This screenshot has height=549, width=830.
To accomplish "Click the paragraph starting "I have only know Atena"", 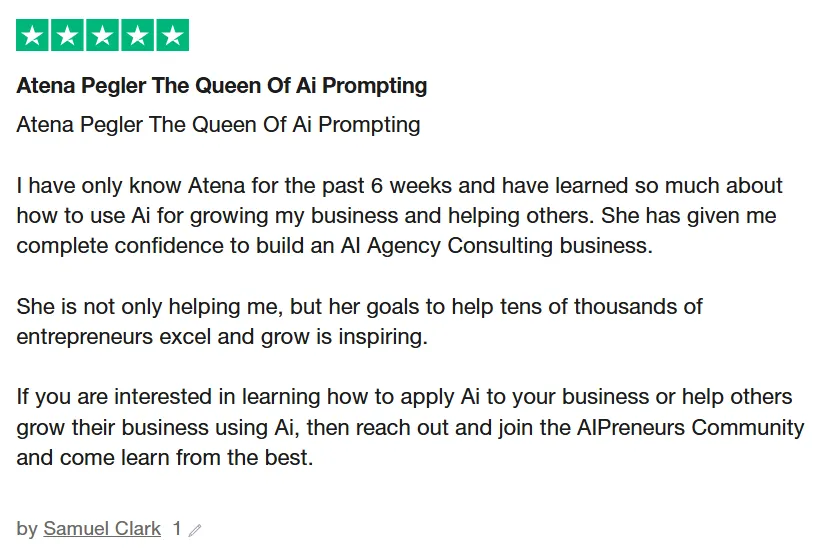I will [400, 216].
